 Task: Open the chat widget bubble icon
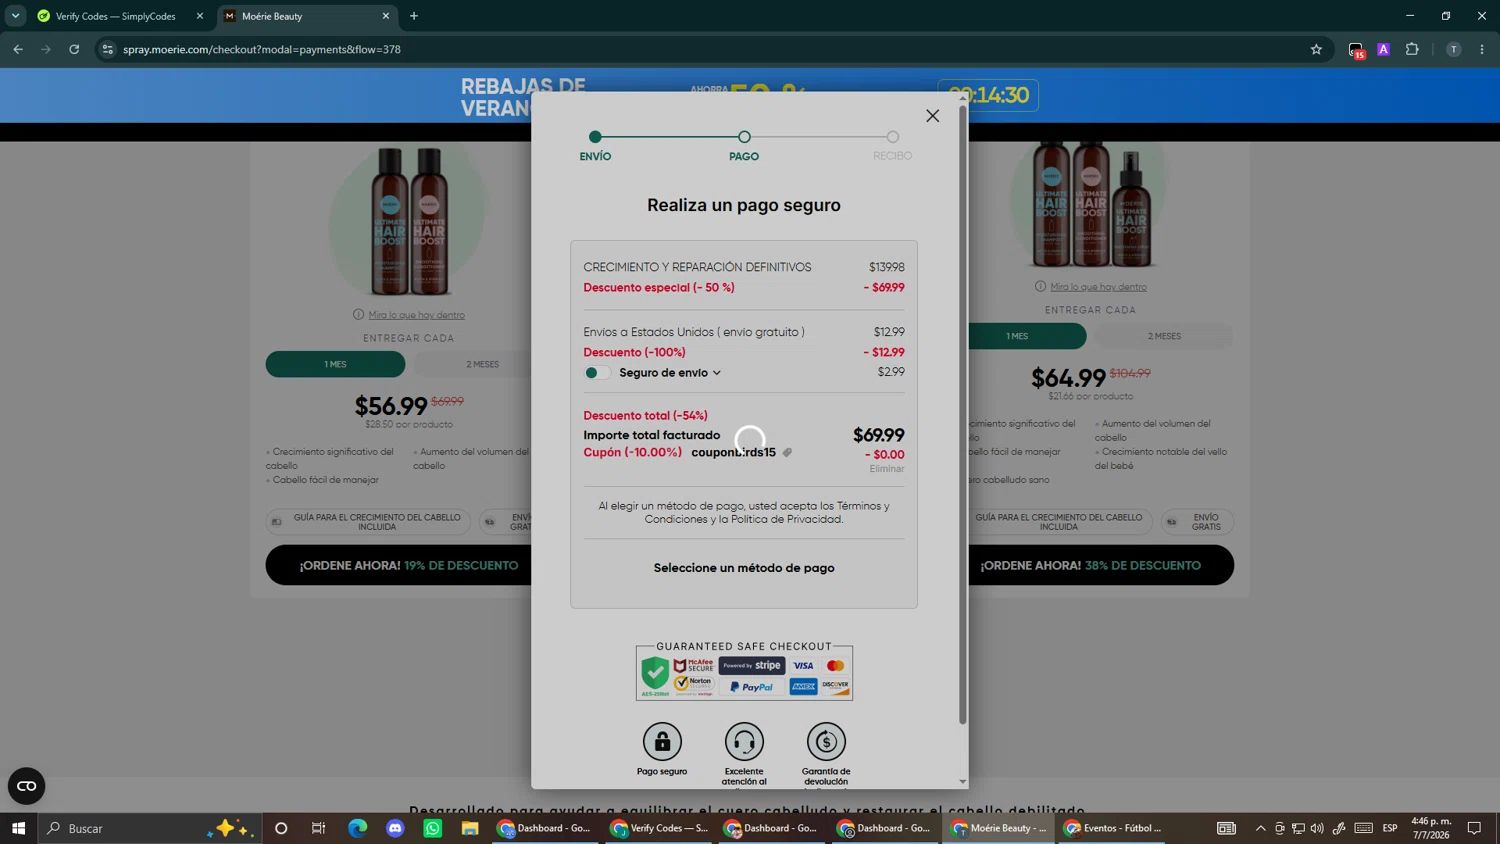(27, 786)
